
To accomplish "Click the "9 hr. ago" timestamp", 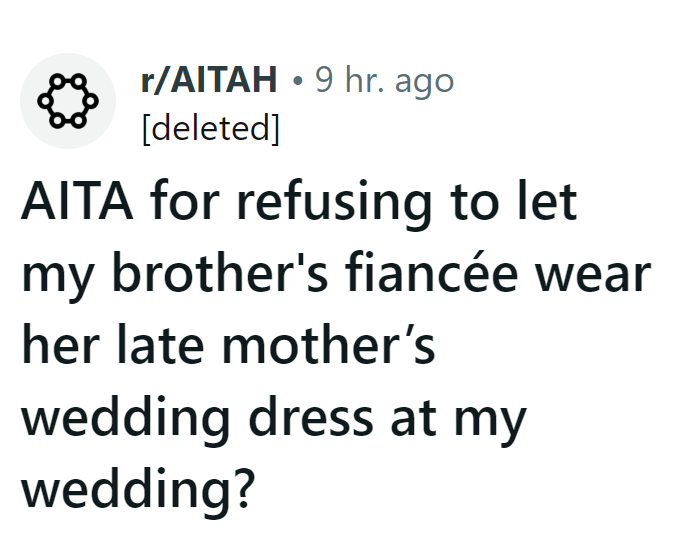I will tap(384, 80).
